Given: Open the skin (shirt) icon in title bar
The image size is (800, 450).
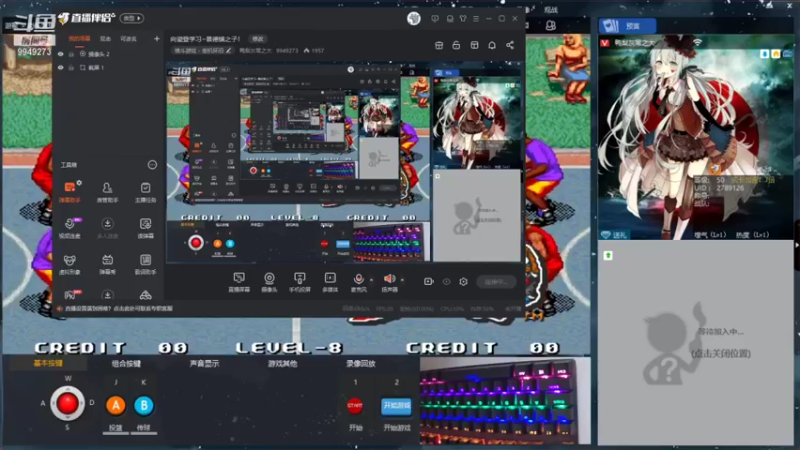Looking at the screenshot, I should pyautogui.click(x=463, y=19).
